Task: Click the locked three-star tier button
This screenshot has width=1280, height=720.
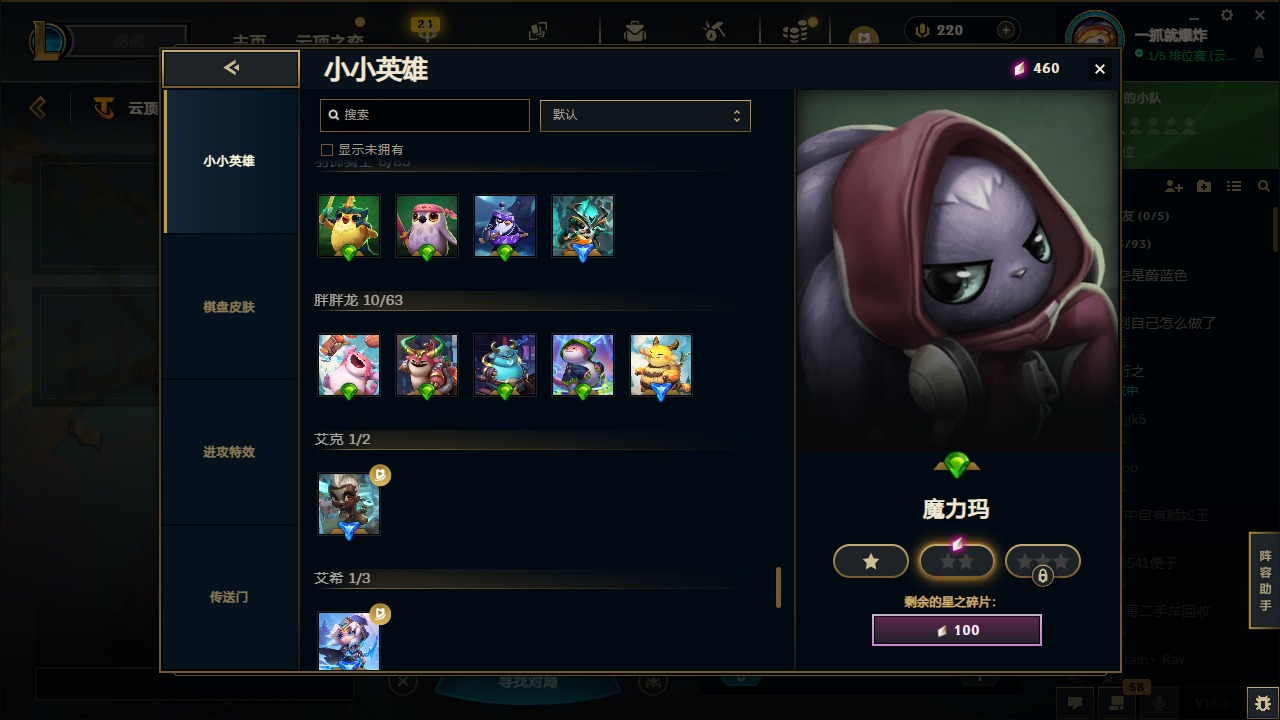Action: pos(1043,562)
